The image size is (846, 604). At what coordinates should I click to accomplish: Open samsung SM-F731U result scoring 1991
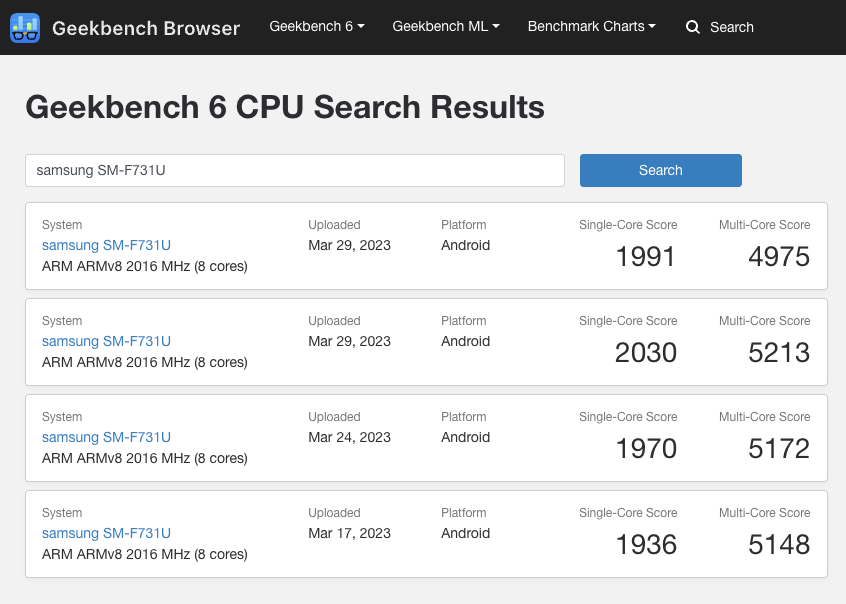[106, 245]
